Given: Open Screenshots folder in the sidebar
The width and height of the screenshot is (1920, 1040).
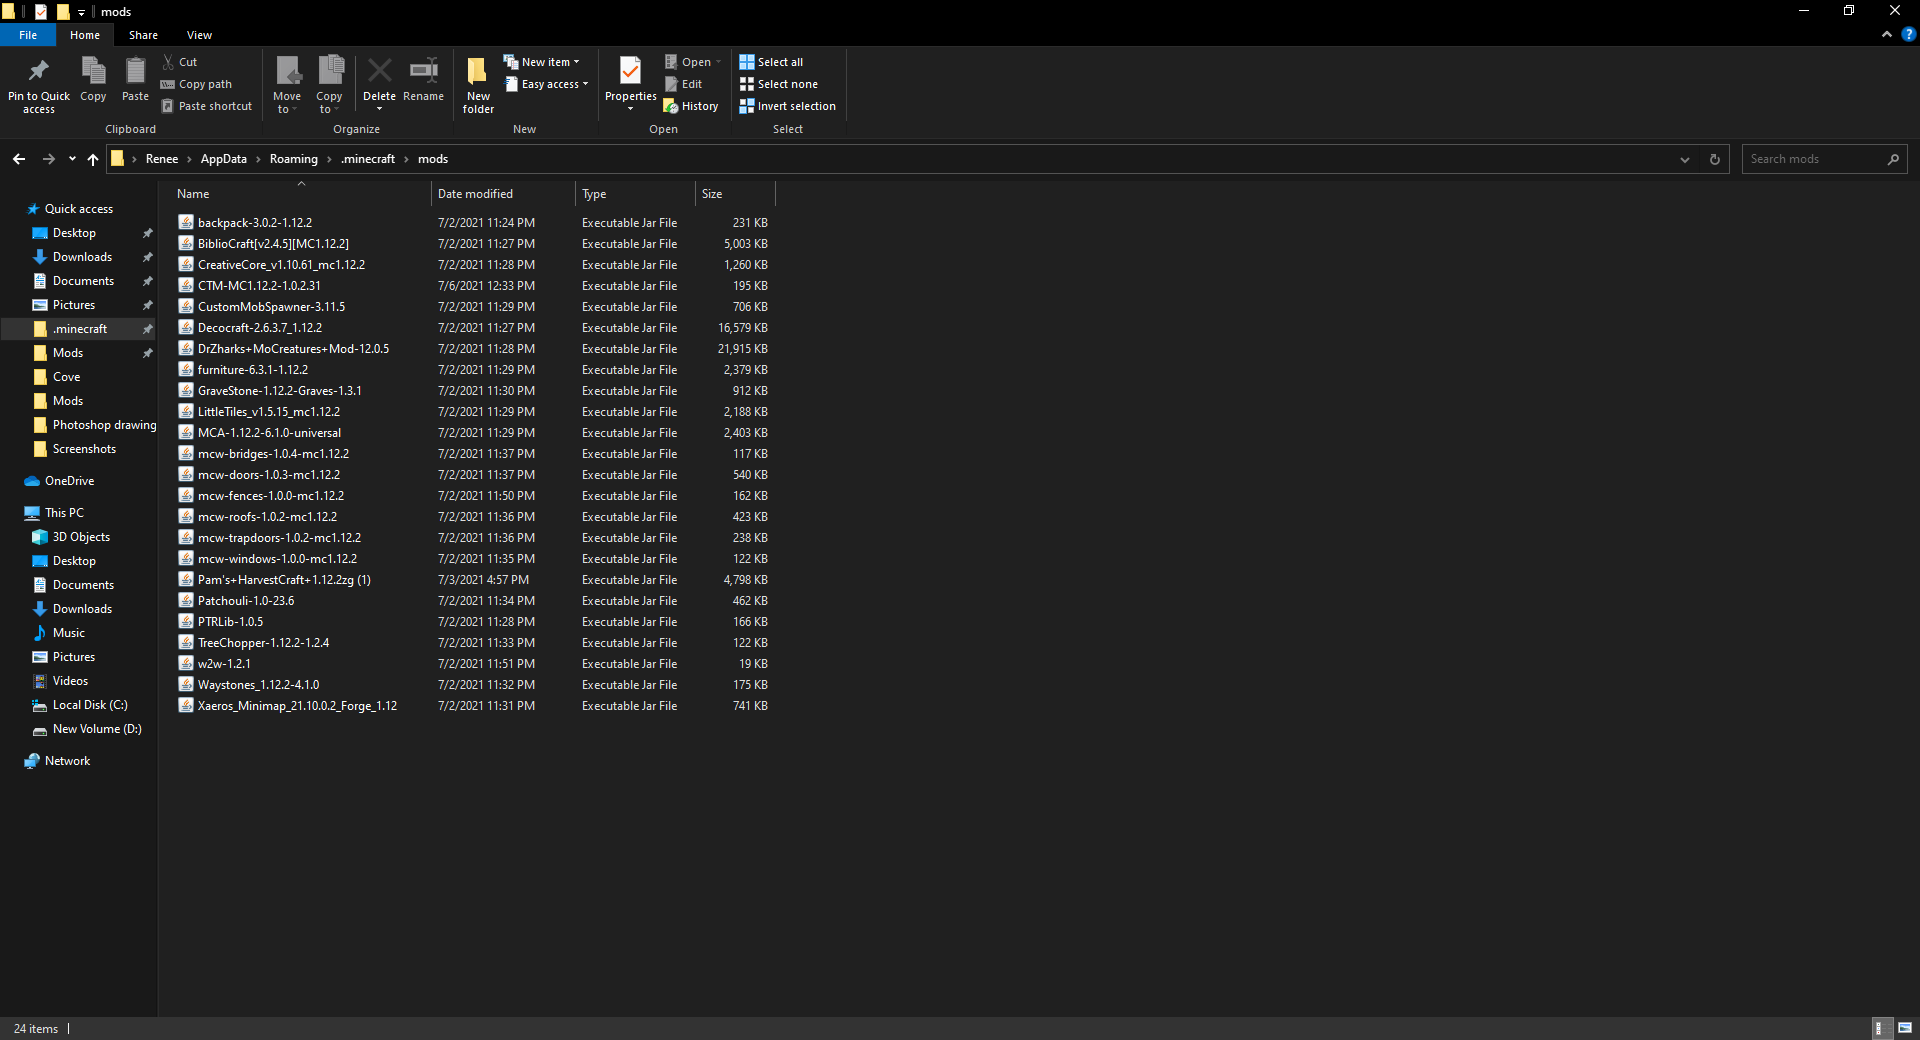Looking at the screenshot, I should 75,449.
